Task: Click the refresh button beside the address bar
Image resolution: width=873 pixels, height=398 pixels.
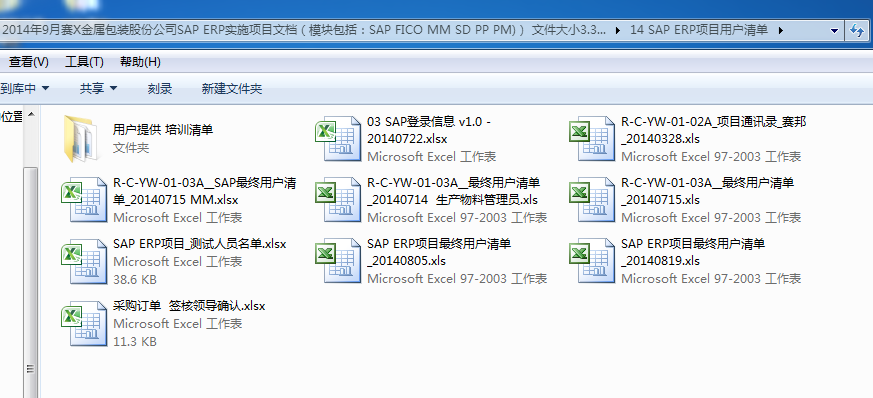Action: (858, 31)
